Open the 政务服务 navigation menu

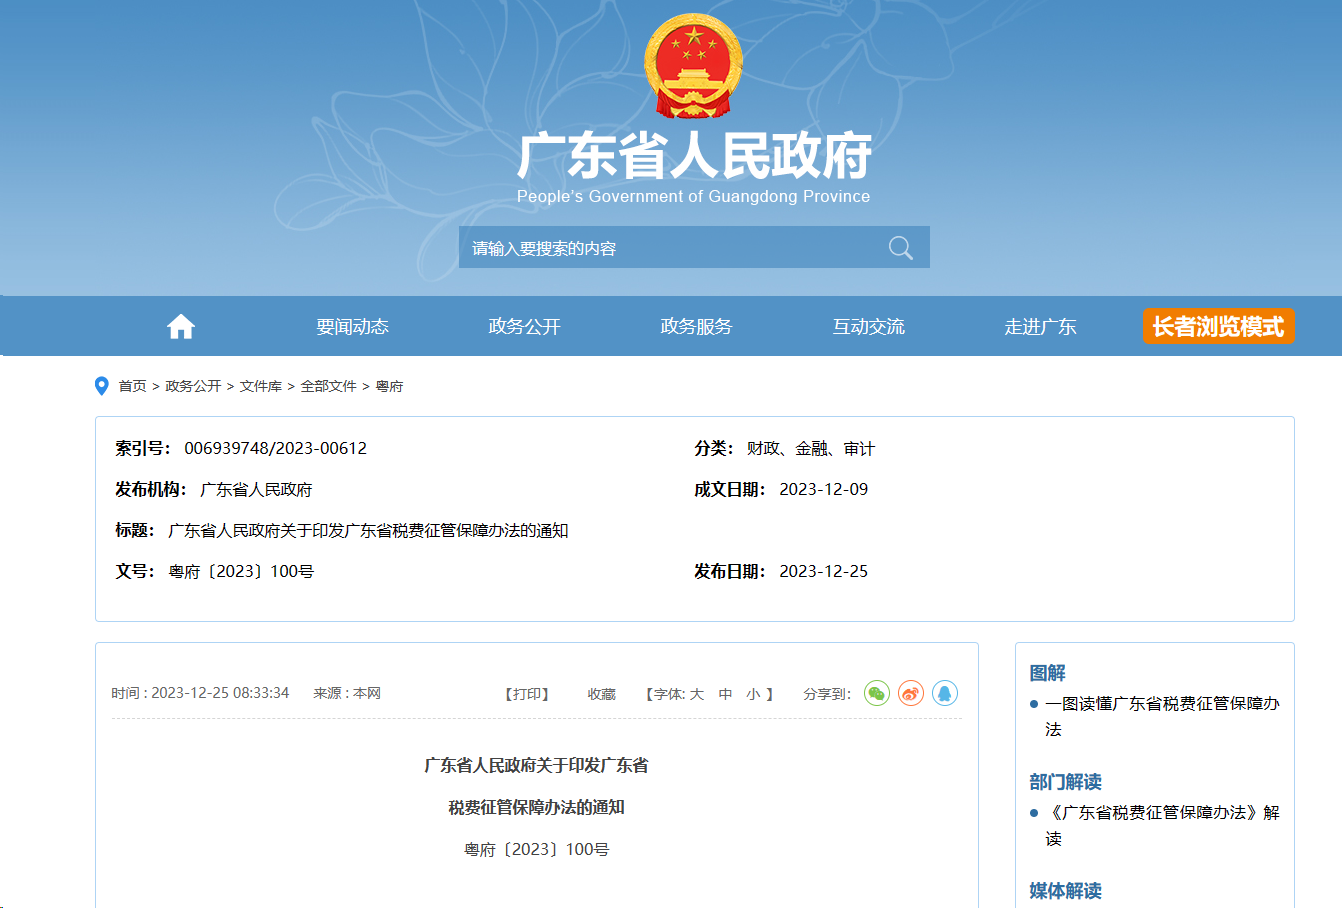696,327
